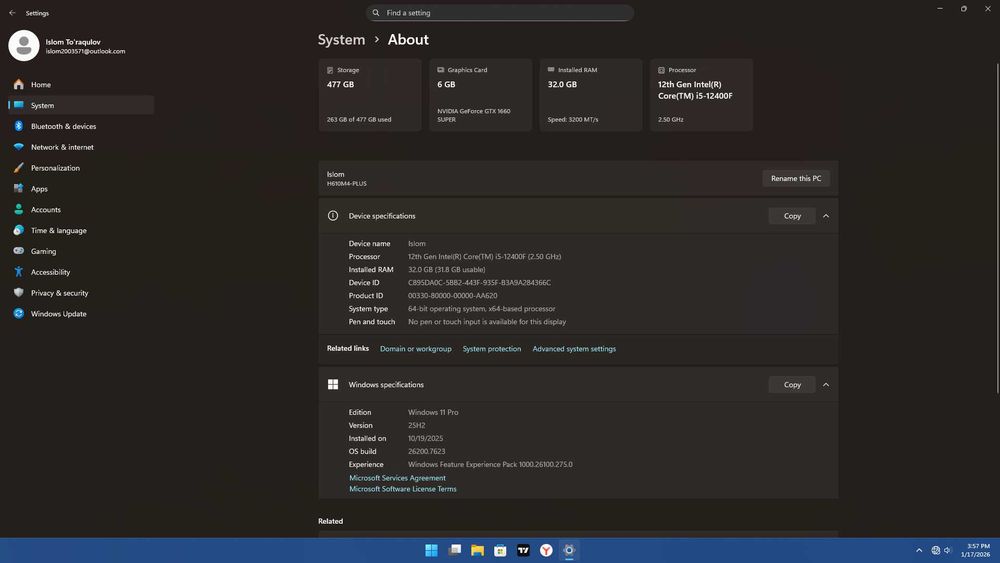Go back with the Settings back arrow
The image size is (1000, 563).
pos(12,13)
